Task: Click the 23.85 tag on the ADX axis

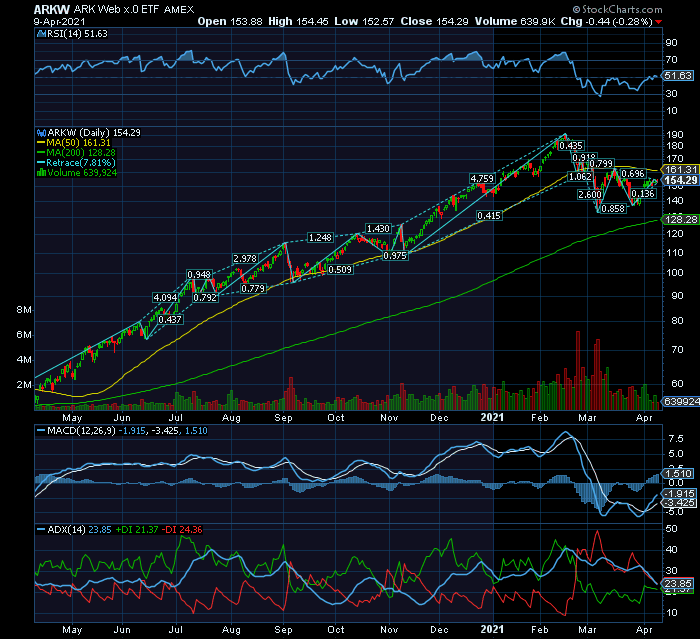Action: pyautogui.click(x=678, y=584)
